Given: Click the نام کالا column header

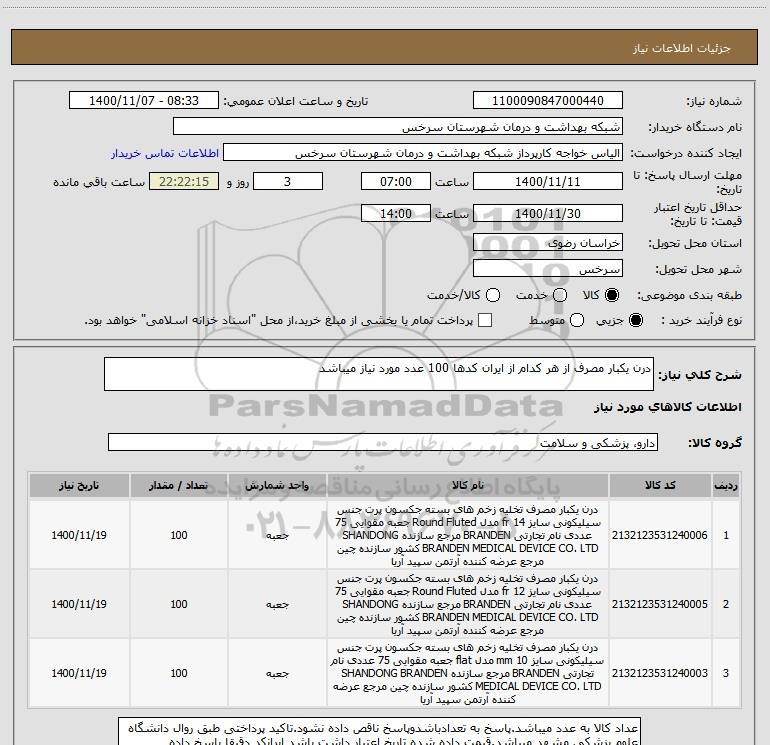Looking at the screenshot, I should (468, 486).
